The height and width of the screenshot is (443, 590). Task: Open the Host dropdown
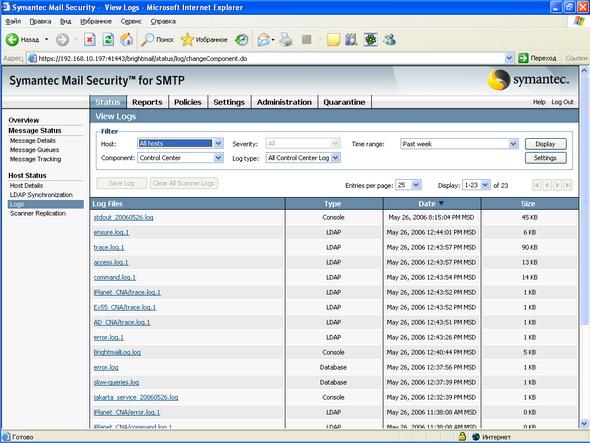click(218, 143)
